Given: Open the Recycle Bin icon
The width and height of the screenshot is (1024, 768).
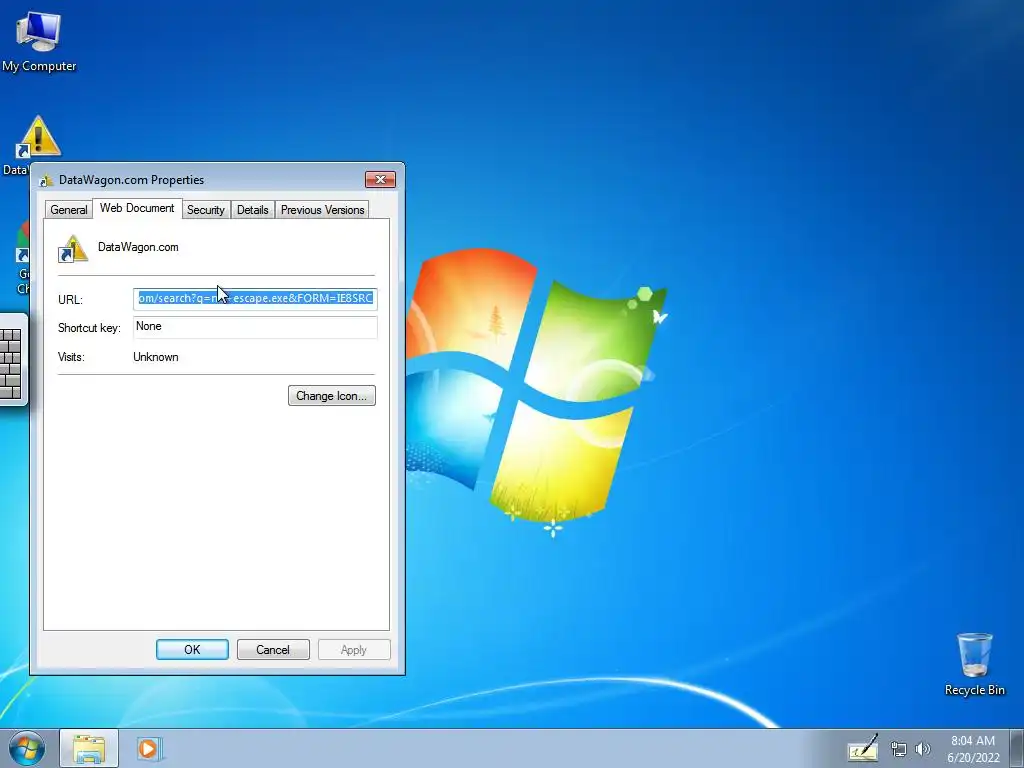Looking at the screenshot, I should (x=974, y=654).
